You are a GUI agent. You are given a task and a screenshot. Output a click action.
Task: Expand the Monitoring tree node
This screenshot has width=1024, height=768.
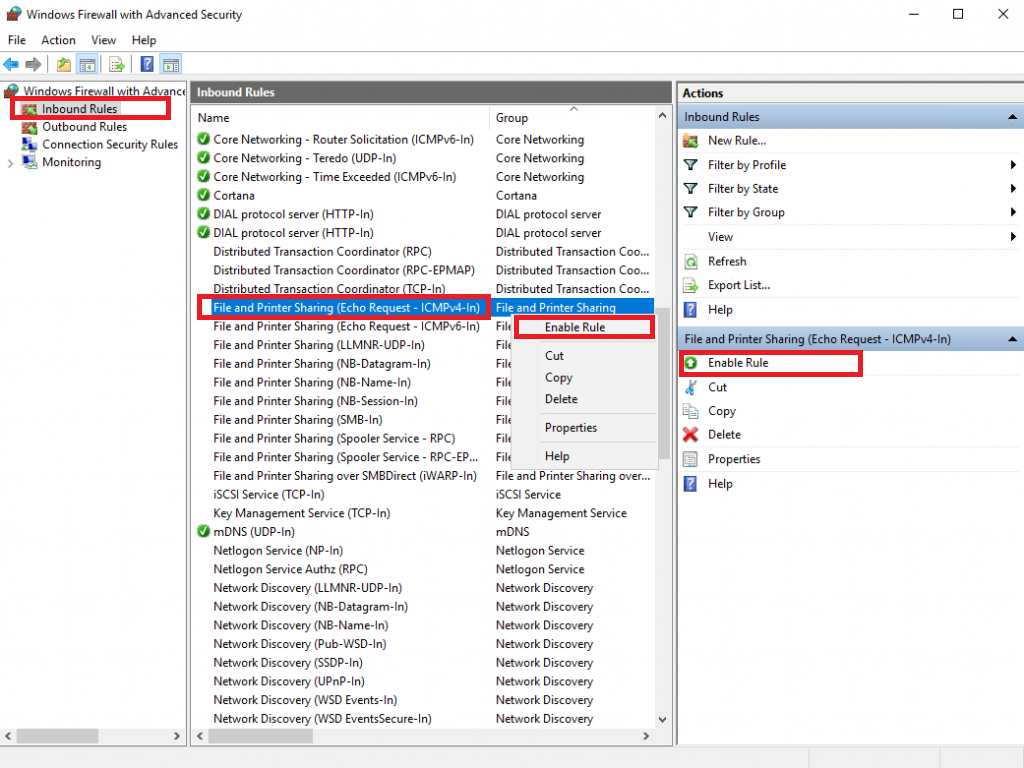pyautogui.click(x=10, y=163)
